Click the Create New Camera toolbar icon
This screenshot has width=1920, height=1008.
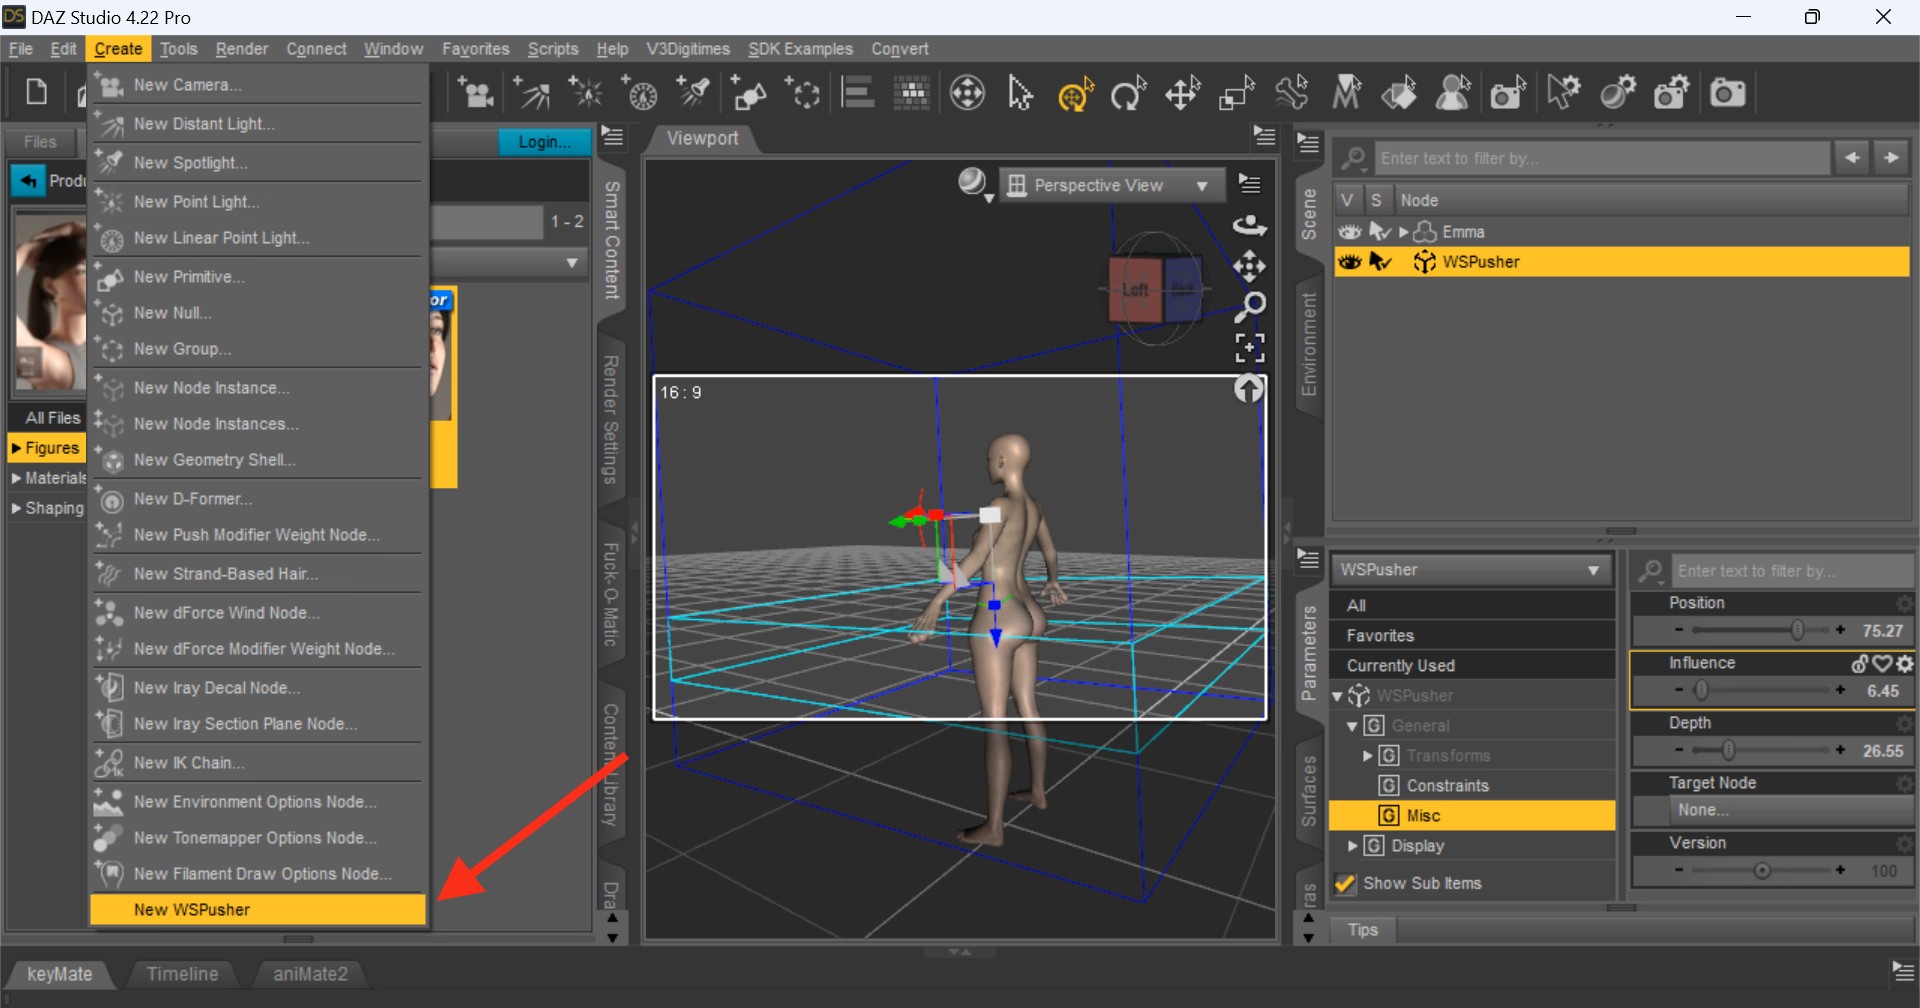point(476,93)
